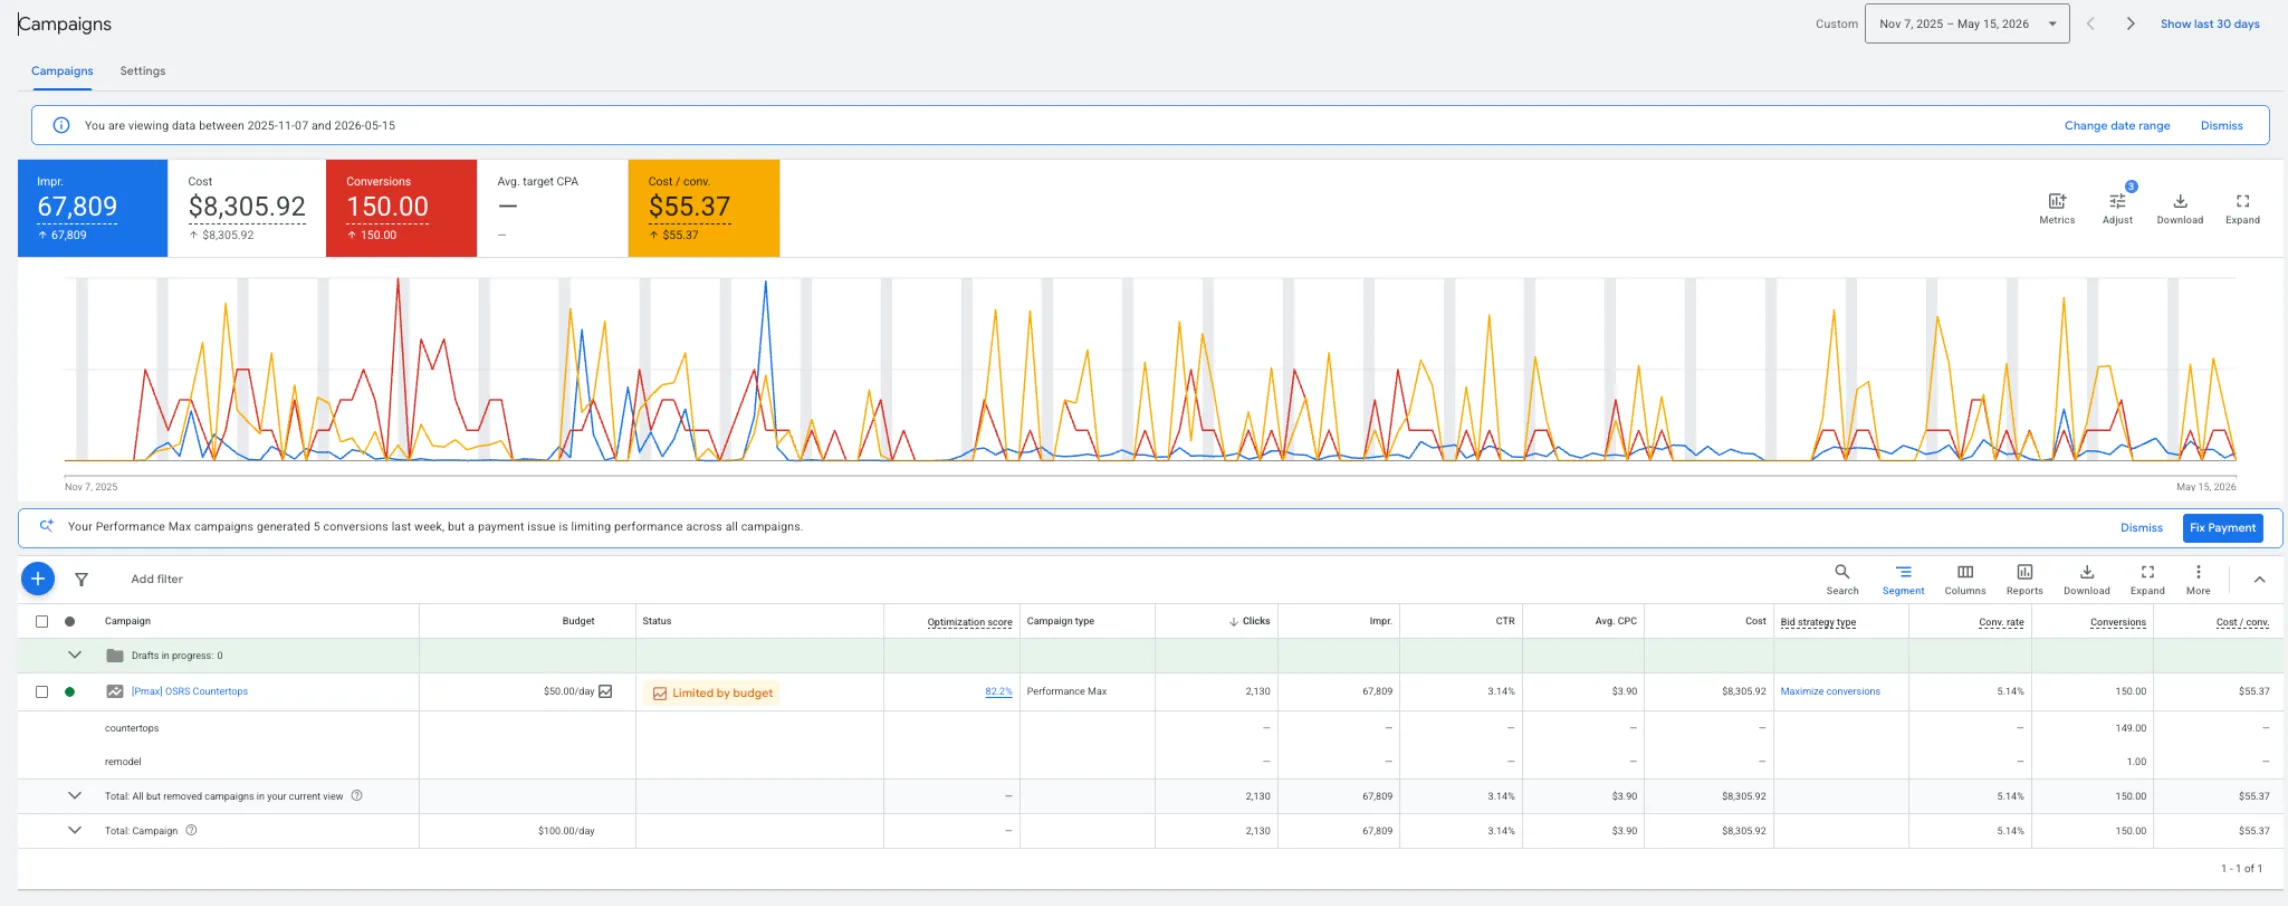Open the More options menu
The image size is (2288, 906).
(x=2198, y=579)
